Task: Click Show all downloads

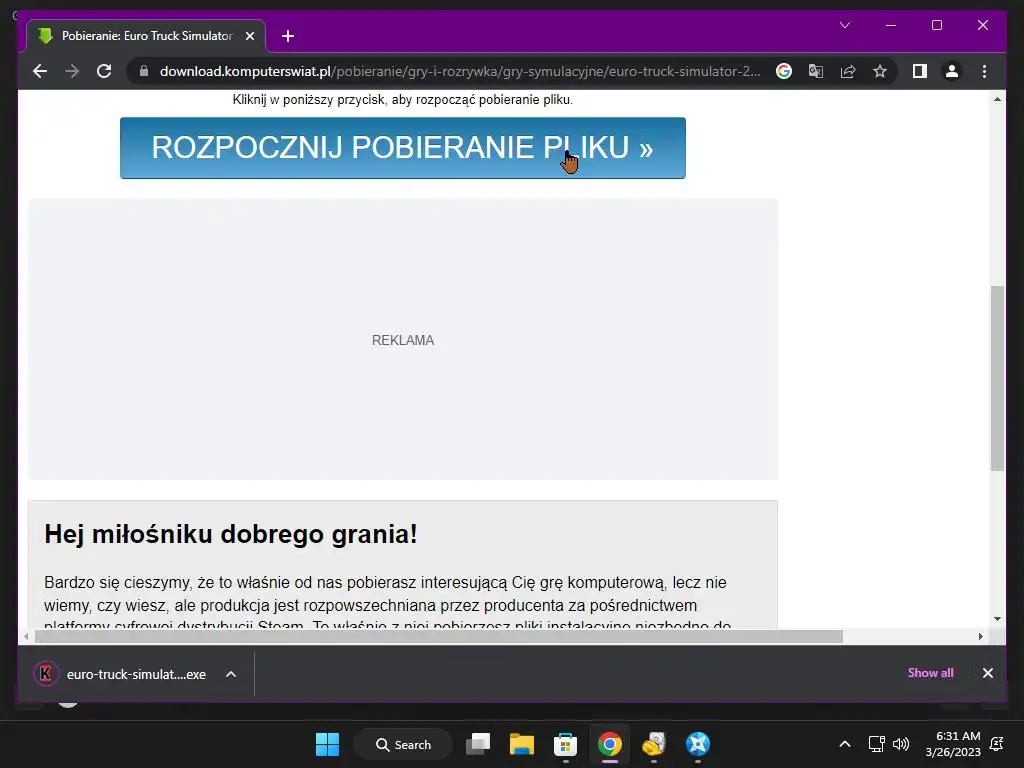Action: 930,673
